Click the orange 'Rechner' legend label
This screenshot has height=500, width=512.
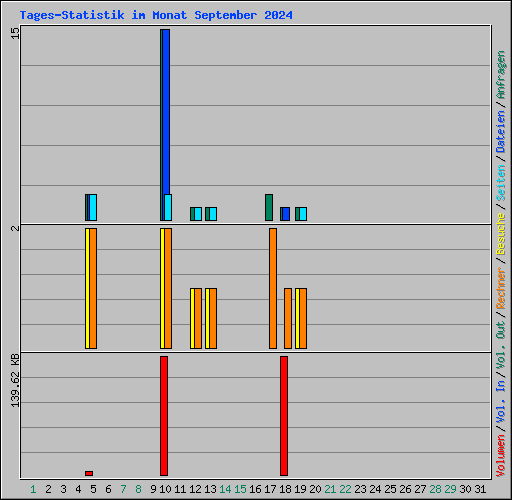pyautogui.click(x=501, y=288)
